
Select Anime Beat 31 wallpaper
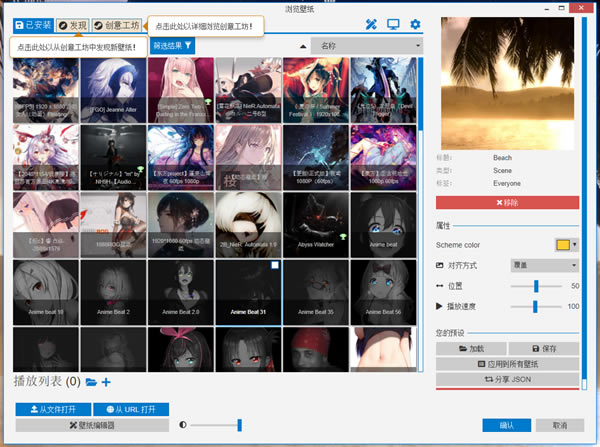248,292
